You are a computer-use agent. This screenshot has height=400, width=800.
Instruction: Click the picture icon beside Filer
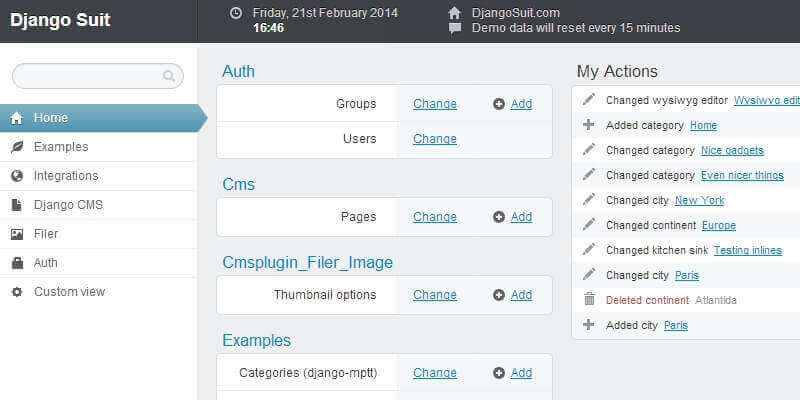click(x=16, y=234)
